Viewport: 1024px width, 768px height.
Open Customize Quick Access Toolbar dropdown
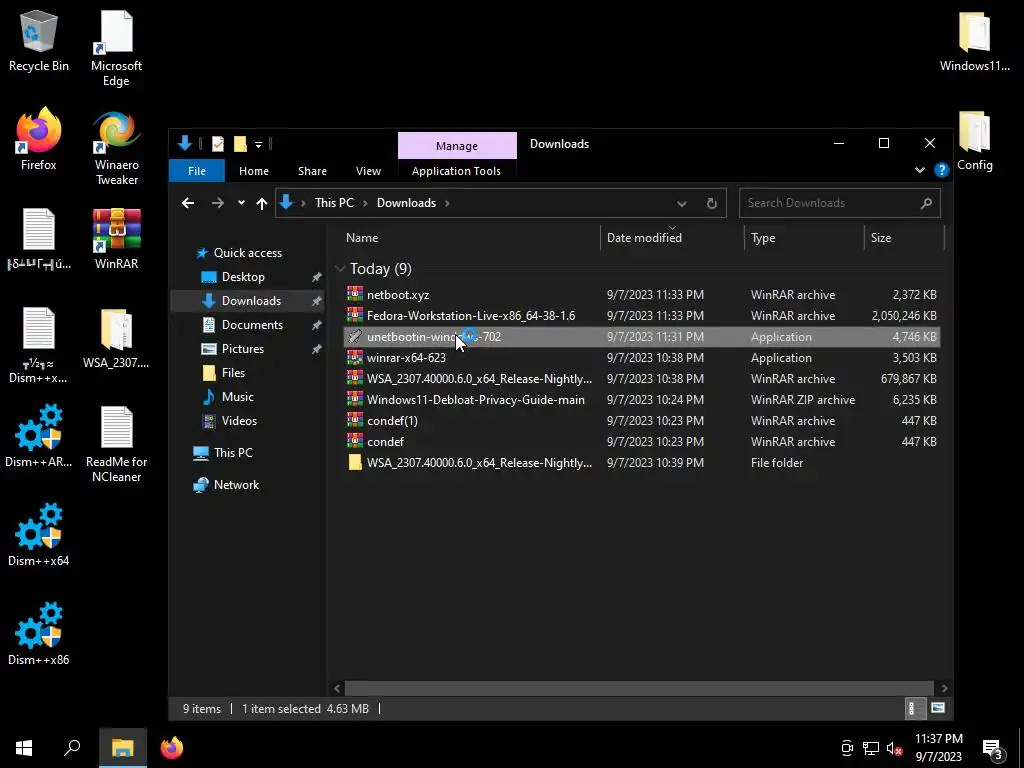click(258, 144)
